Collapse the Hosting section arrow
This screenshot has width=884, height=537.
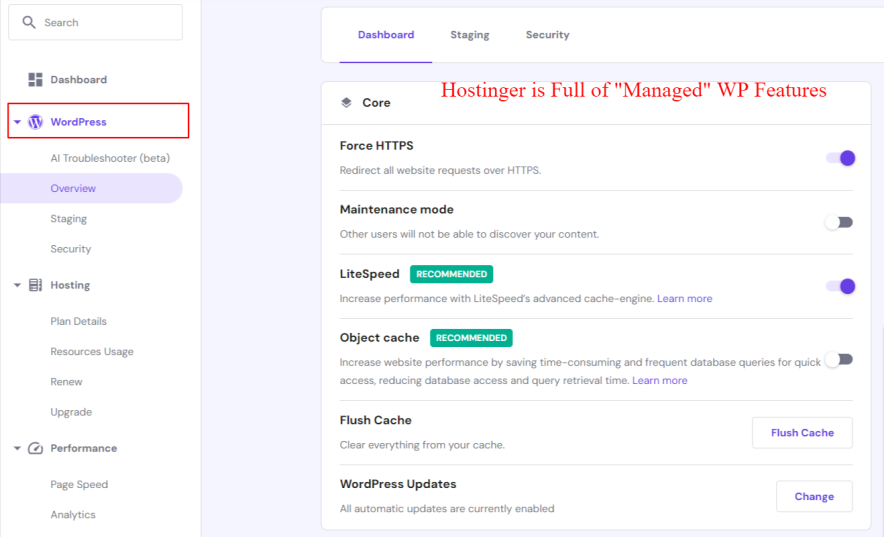[17, 285]
